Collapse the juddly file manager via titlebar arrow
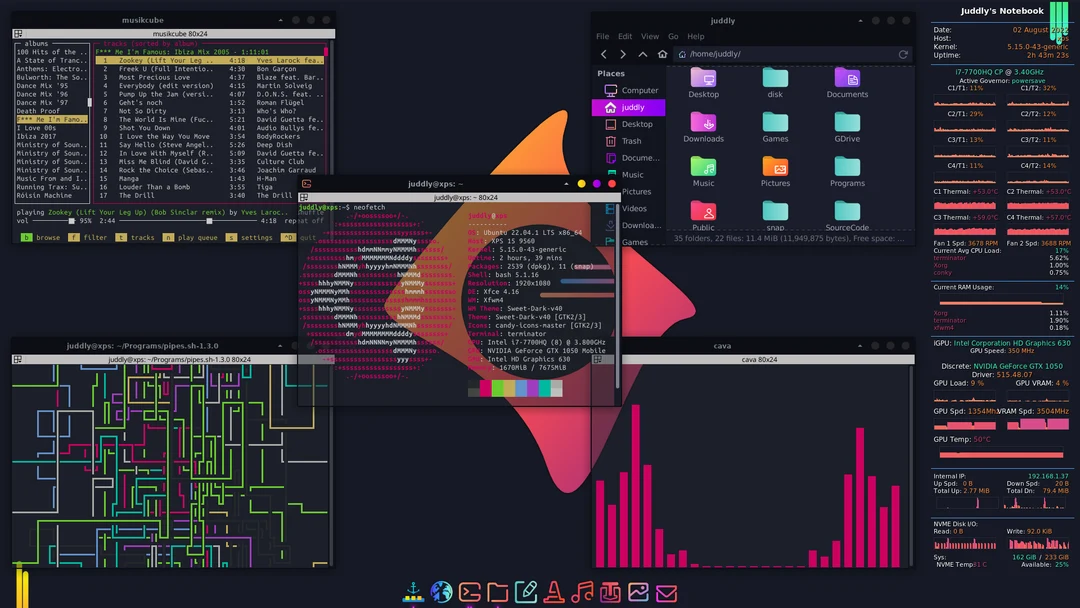 [x=860, y=20]
